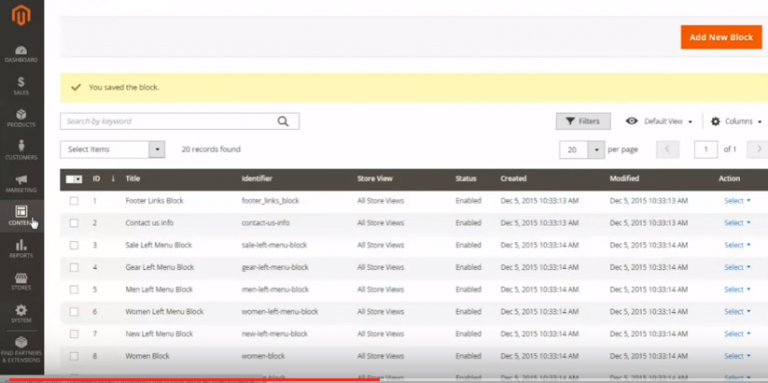Go to next page arrow
Viewport: 768px width, 383px height.
[x=758, y=149]
